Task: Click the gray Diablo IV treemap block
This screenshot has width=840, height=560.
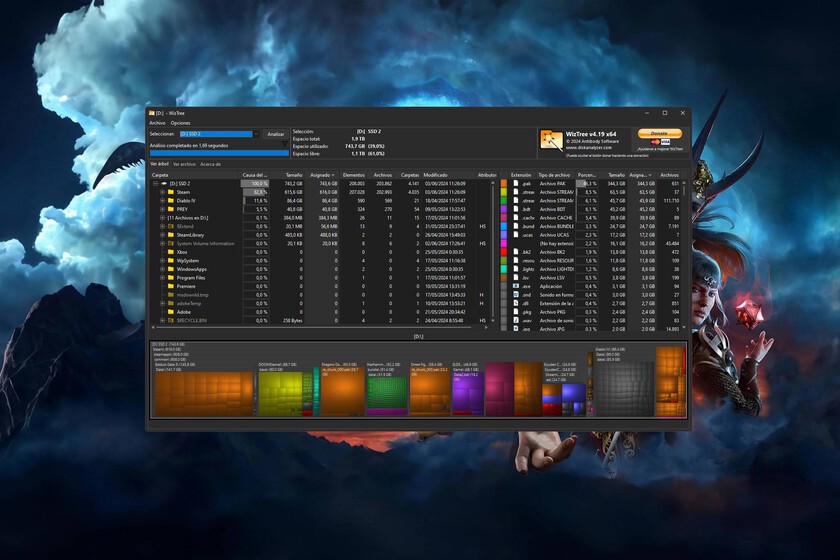Action: pos(625,389)
